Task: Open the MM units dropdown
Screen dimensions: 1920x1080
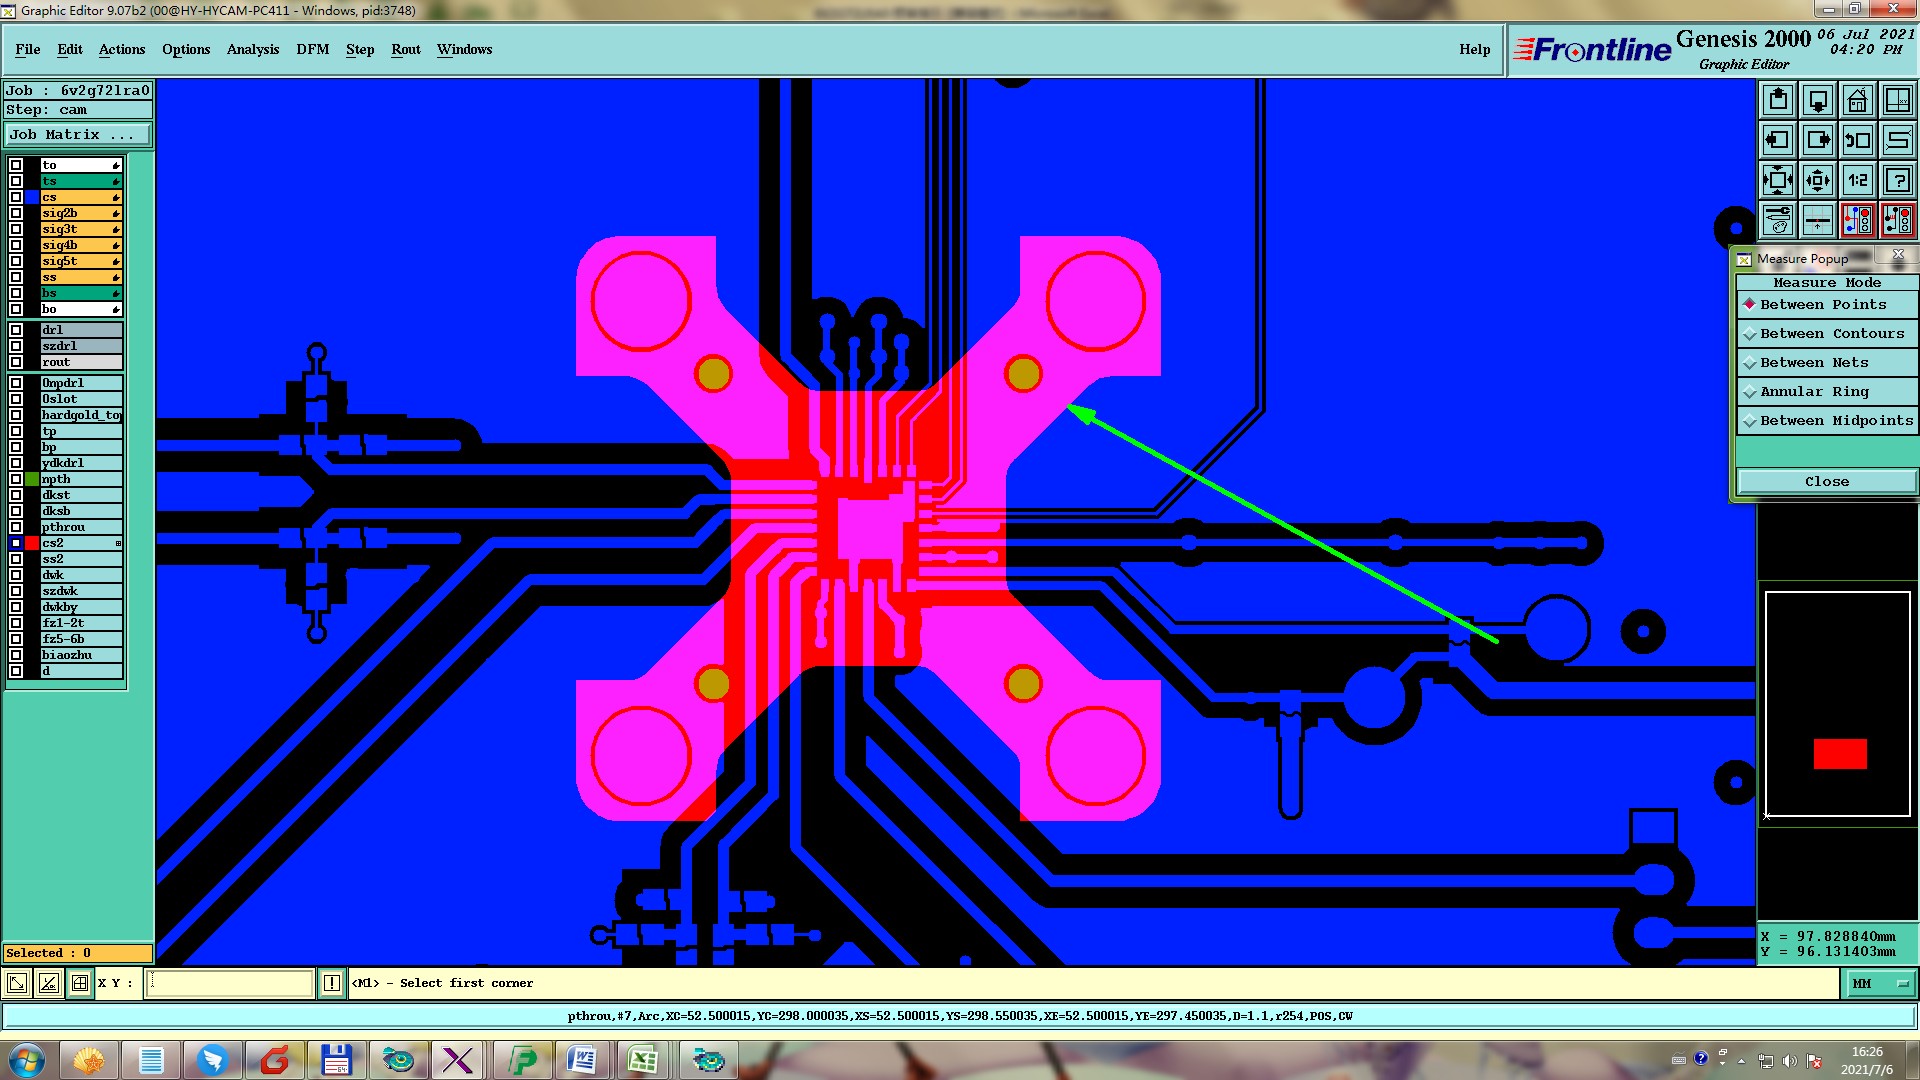Action: tap(1880, 984)
